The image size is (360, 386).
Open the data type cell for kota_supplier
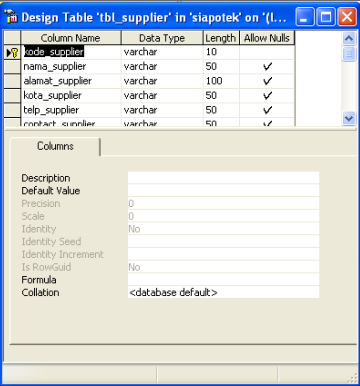162,96
